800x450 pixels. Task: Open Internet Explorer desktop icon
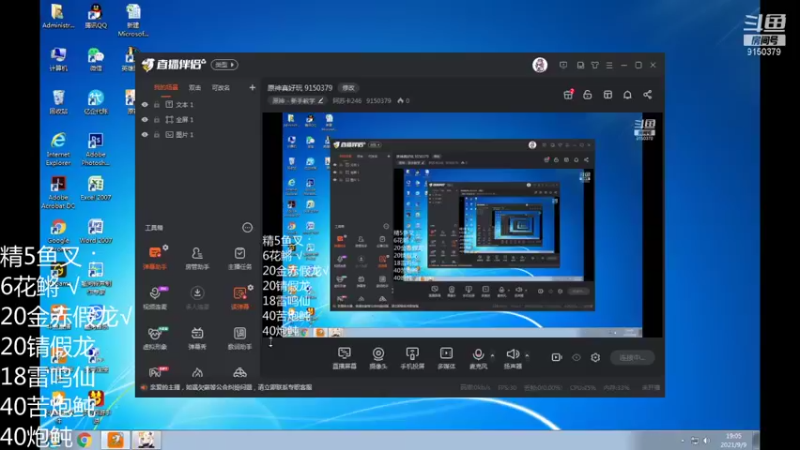coord(58,148)
